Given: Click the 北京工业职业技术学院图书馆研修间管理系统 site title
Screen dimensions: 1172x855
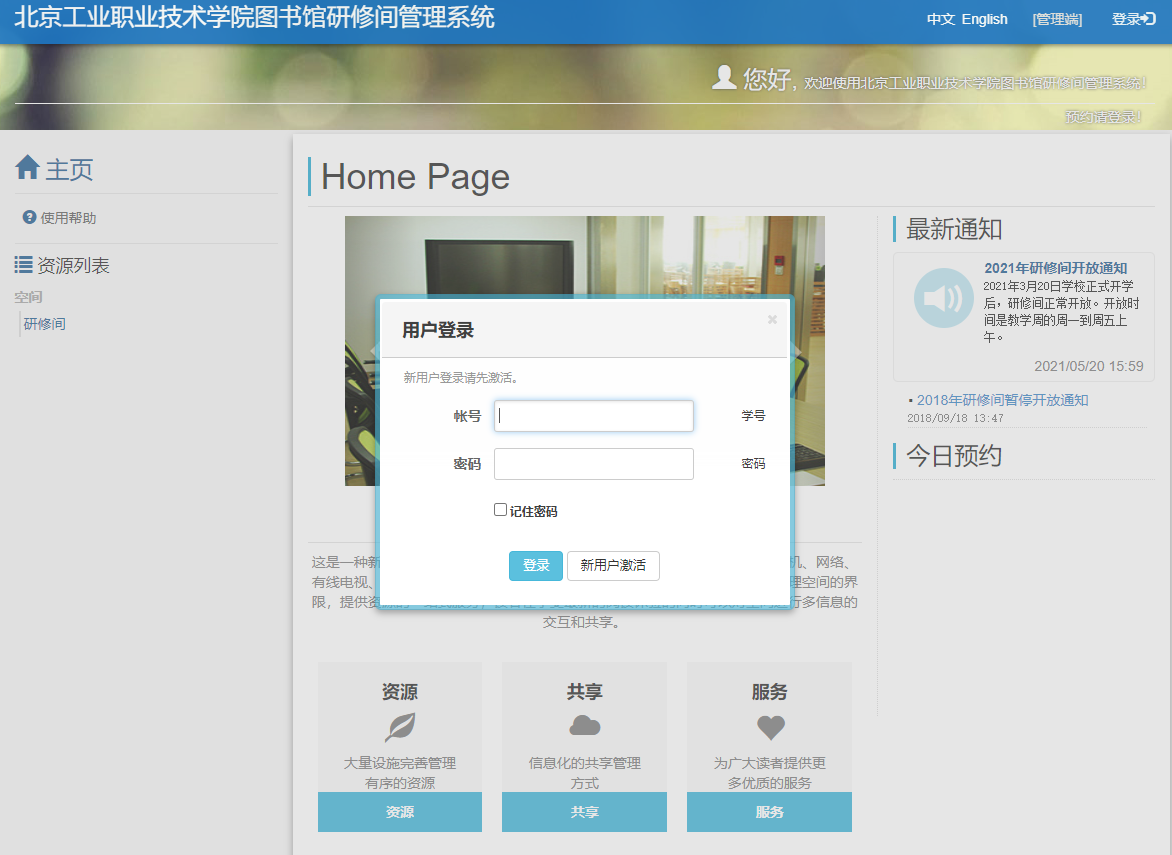Looking at the screenshot, I should (x=254, y=17).
